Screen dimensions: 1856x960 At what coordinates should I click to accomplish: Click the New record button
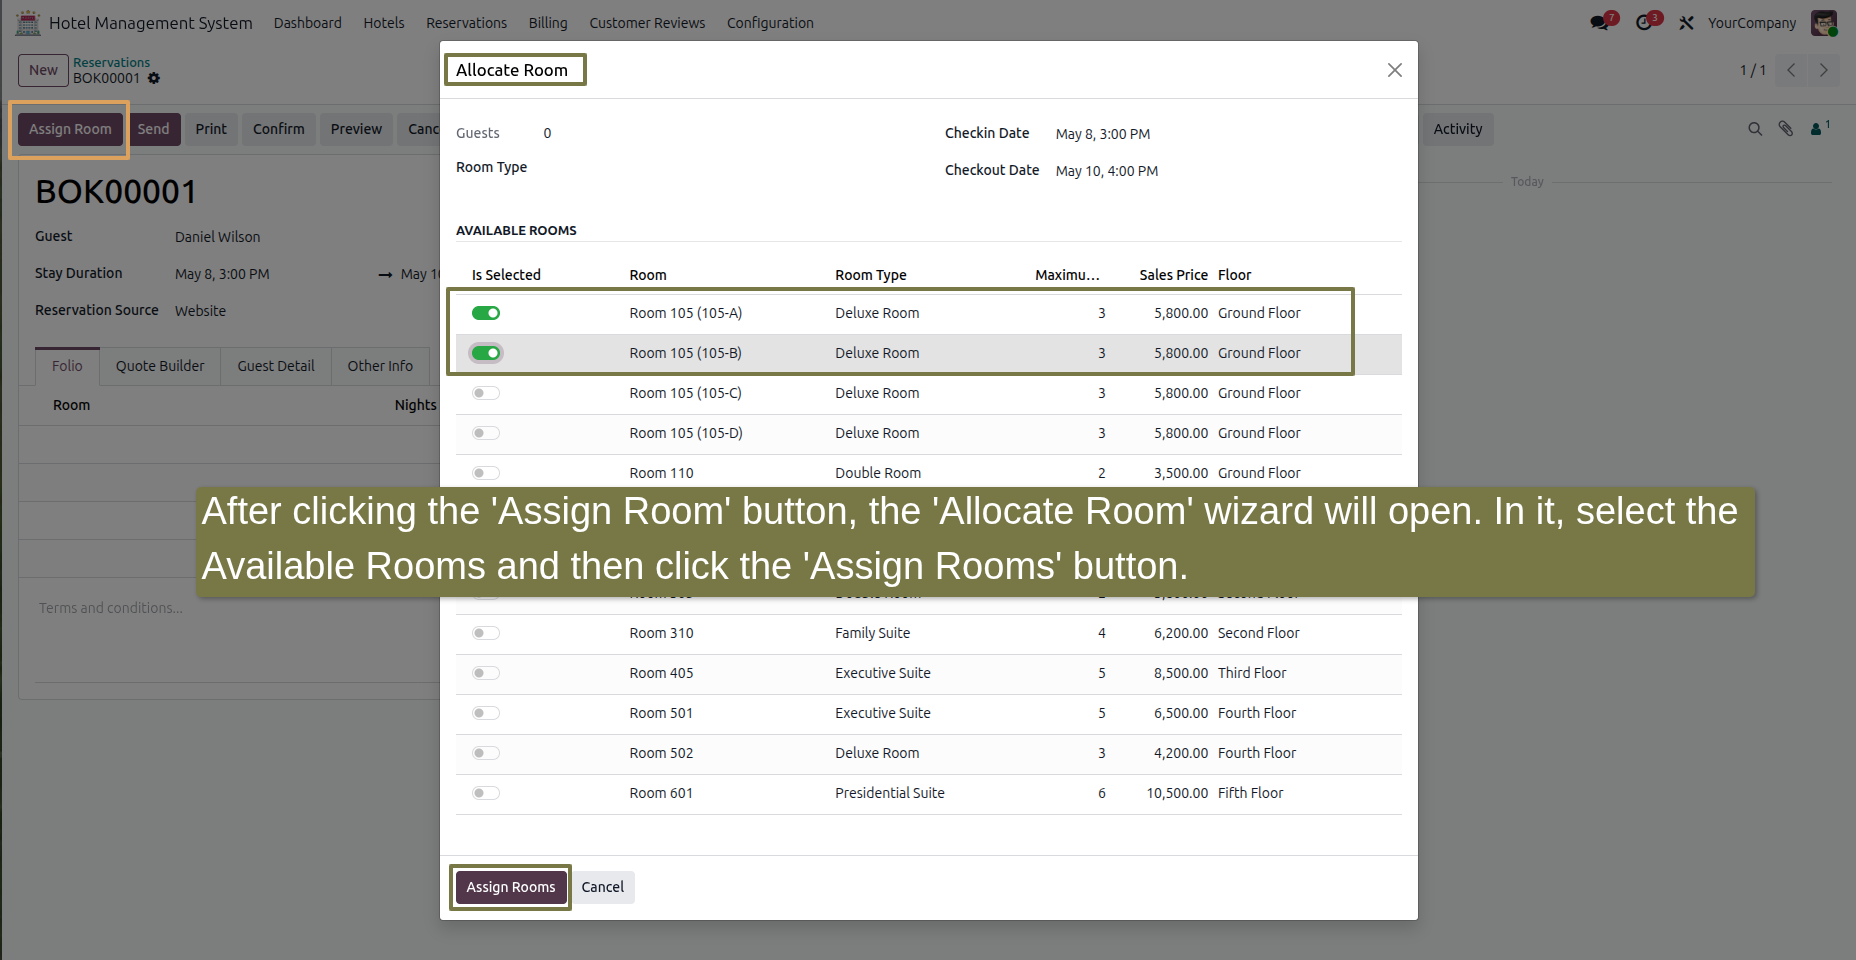point(43,70)
